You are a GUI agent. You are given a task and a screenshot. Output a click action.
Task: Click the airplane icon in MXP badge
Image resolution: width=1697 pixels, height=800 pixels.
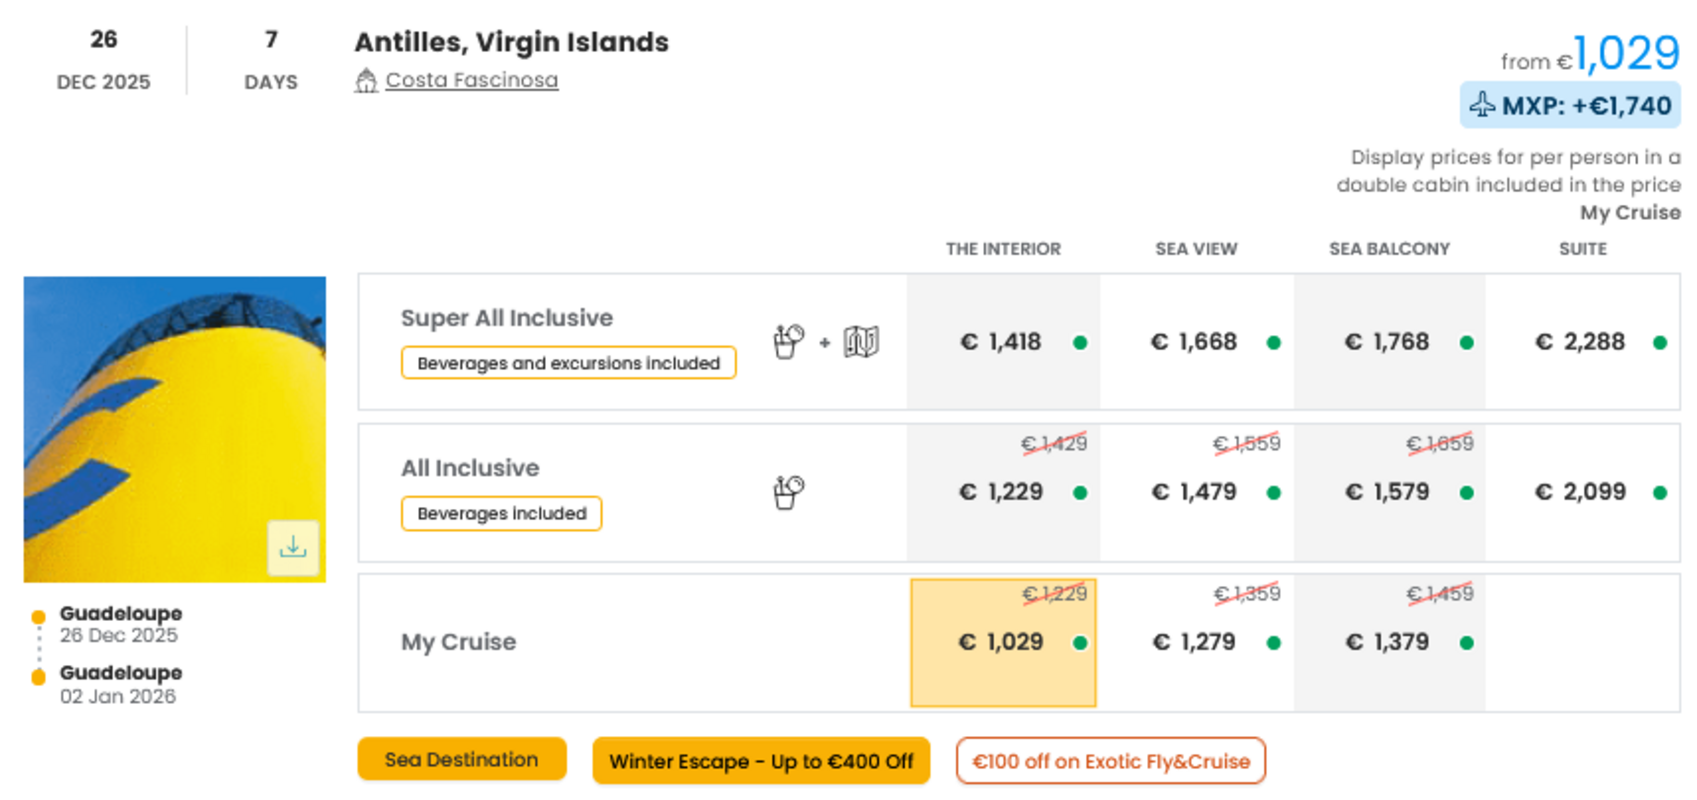tap(1482, 105)
